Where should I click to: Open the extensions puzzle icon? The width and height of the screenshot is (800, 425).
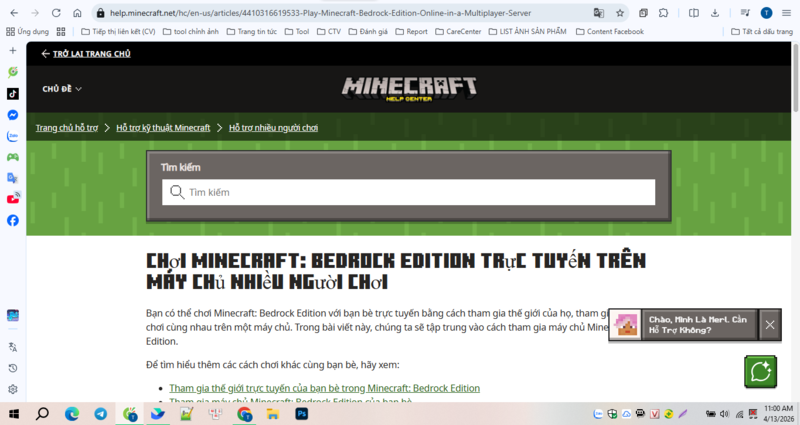tap(663, 13)
